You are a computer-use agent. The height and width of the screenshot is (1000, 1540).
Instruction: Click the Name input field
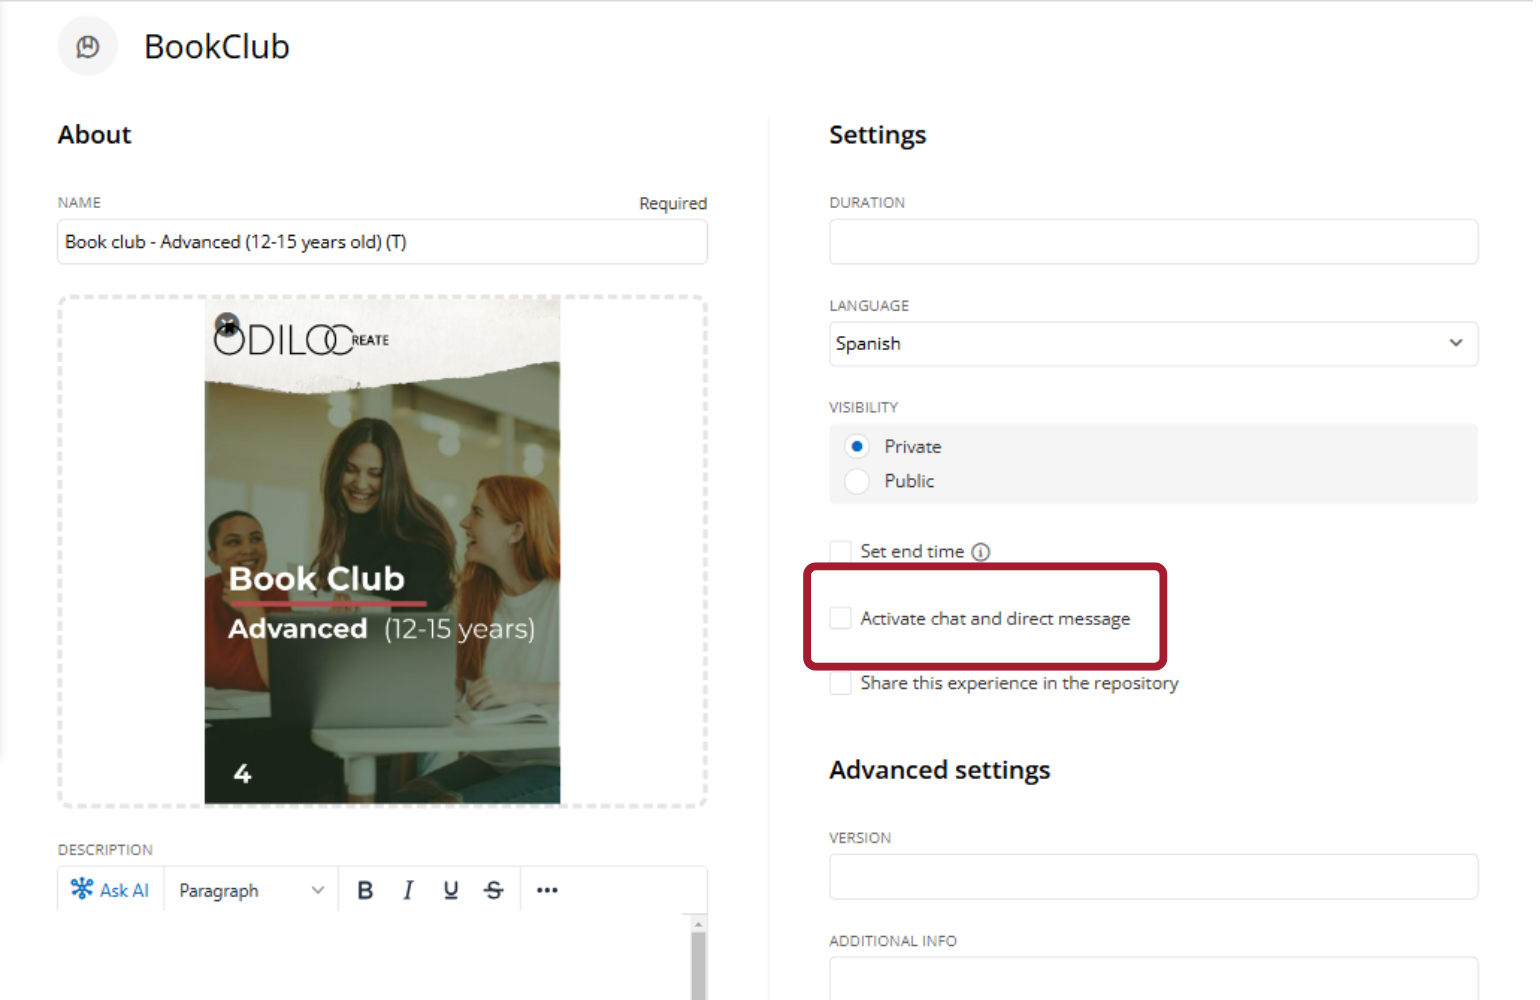pos(382,242)
